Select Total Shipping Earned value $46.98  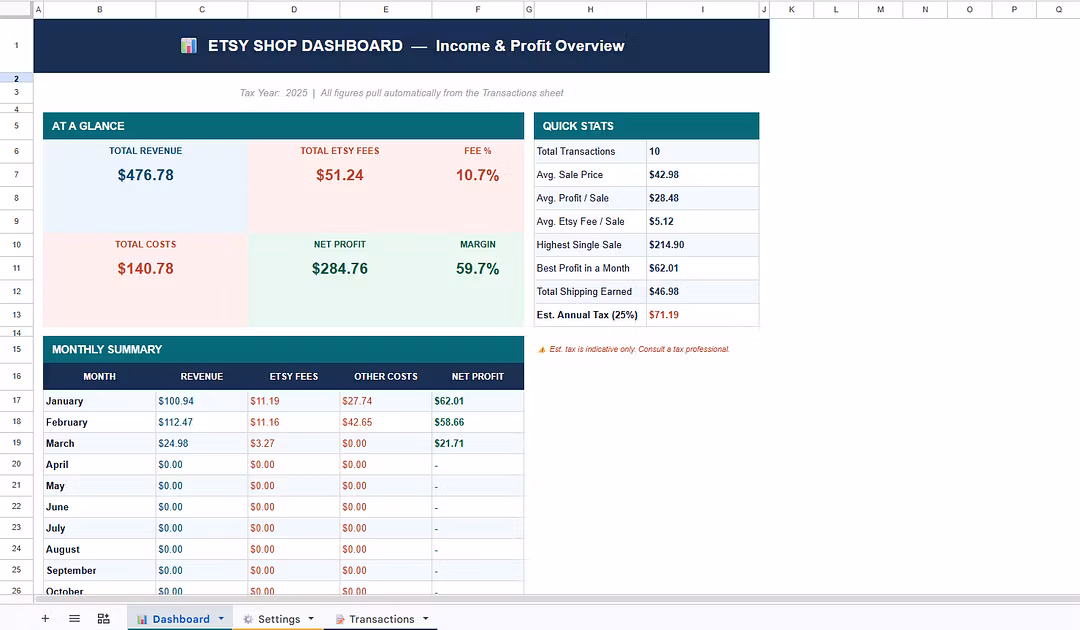point(703,292)
